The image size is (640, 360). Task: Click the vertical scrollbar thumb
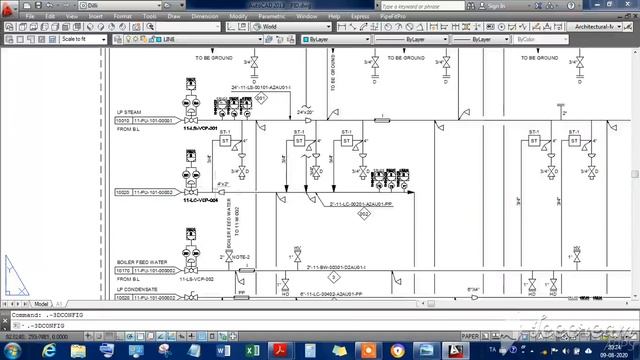click(635, 174)
